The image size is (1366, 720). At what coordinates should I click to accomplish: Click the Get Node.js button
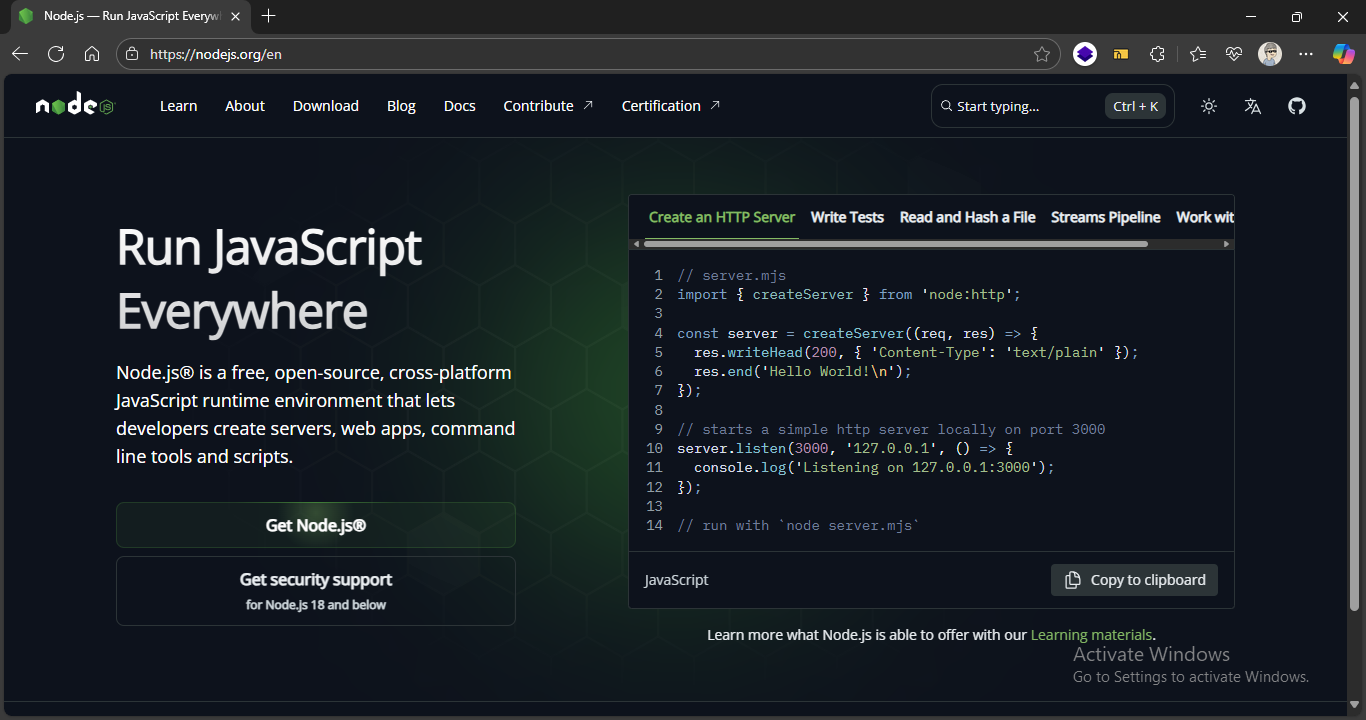[315, 524]
